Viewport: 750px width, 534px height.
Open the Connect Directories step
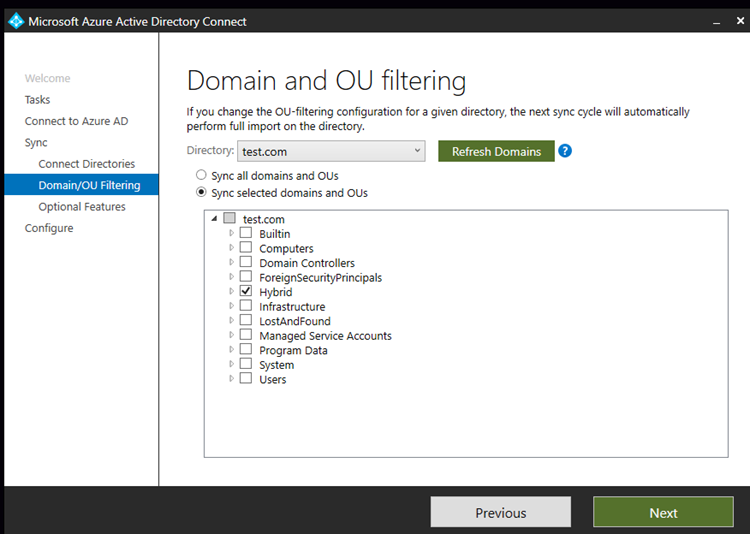[x=87, y=164]
